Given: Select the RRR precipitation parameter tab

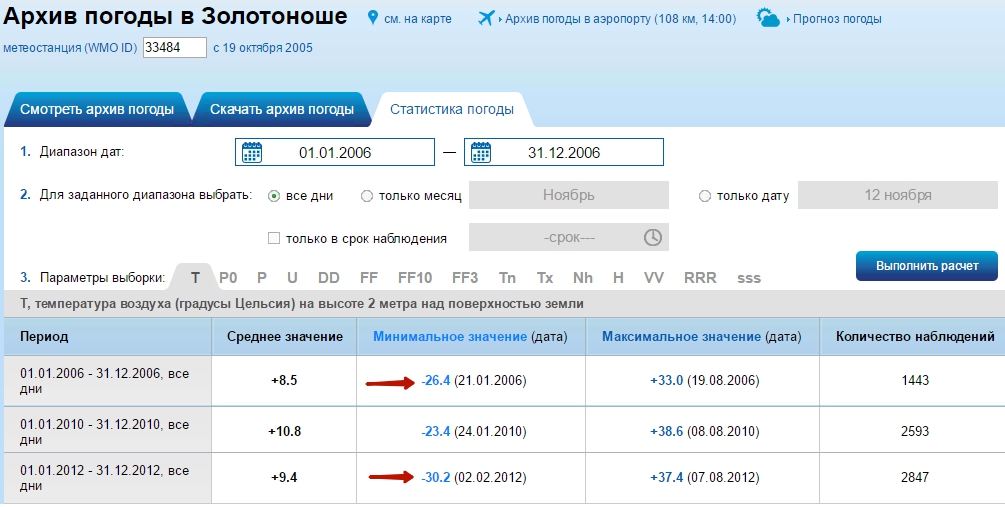Looking at the screenshot, I should click(700, 278).
